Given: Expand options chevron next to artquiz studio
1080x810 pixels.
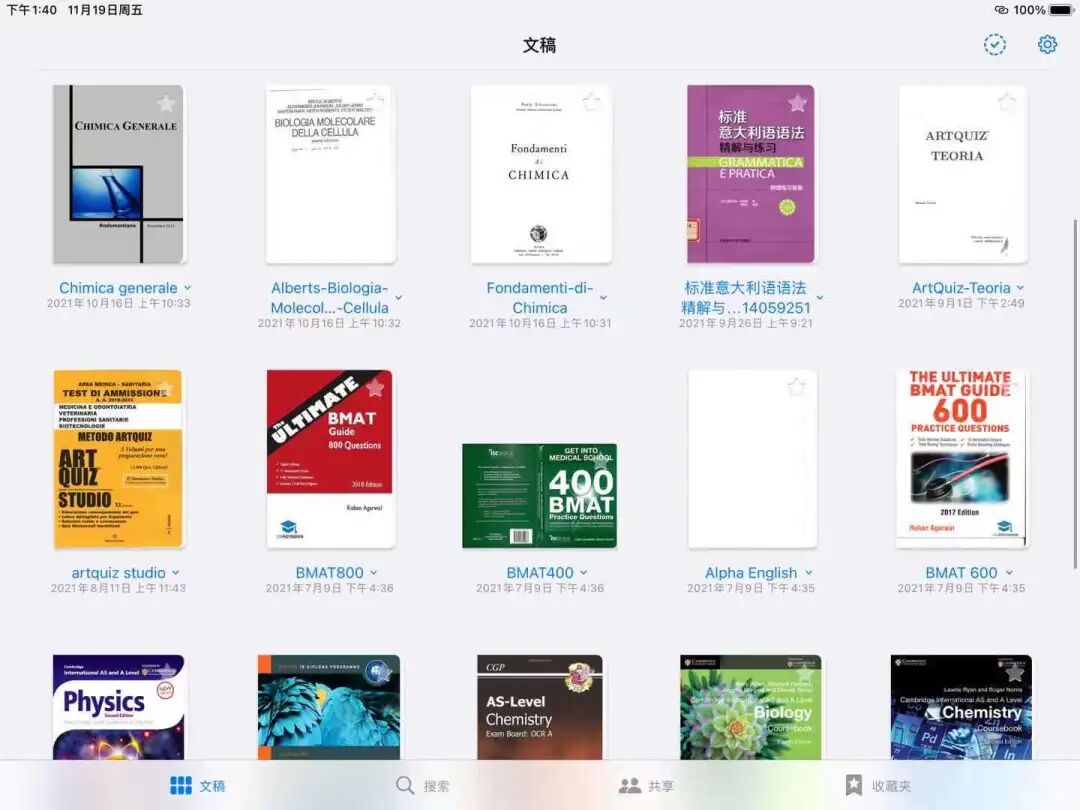Looking at the screenshot, I should (176, 573).
